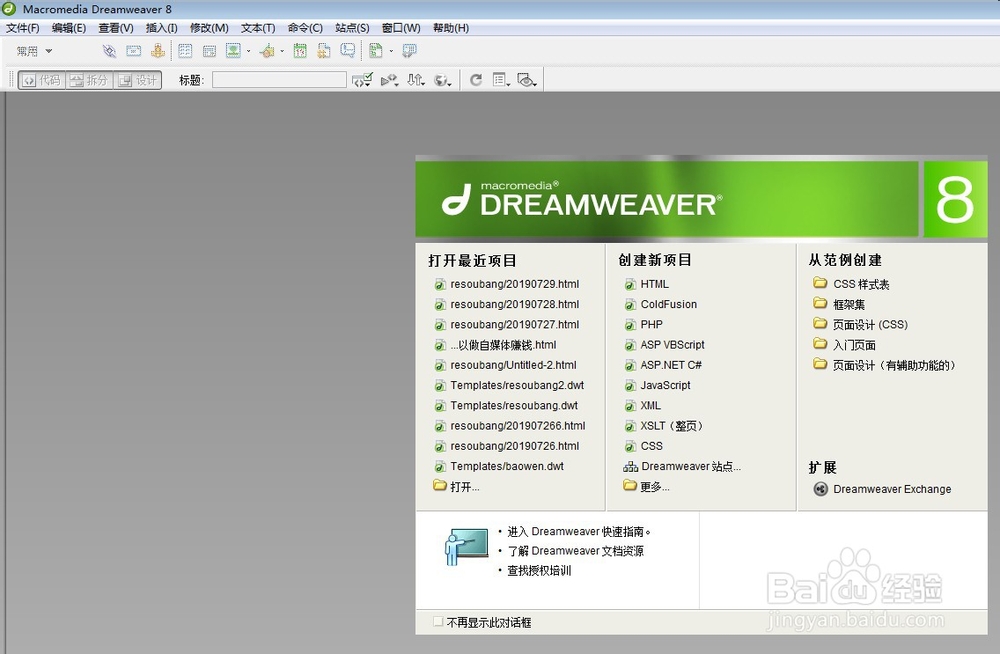Click the Dreamweaver 站点 site icon
The width and height of the screenshot is (1000, 654).
tap(630, 467)
